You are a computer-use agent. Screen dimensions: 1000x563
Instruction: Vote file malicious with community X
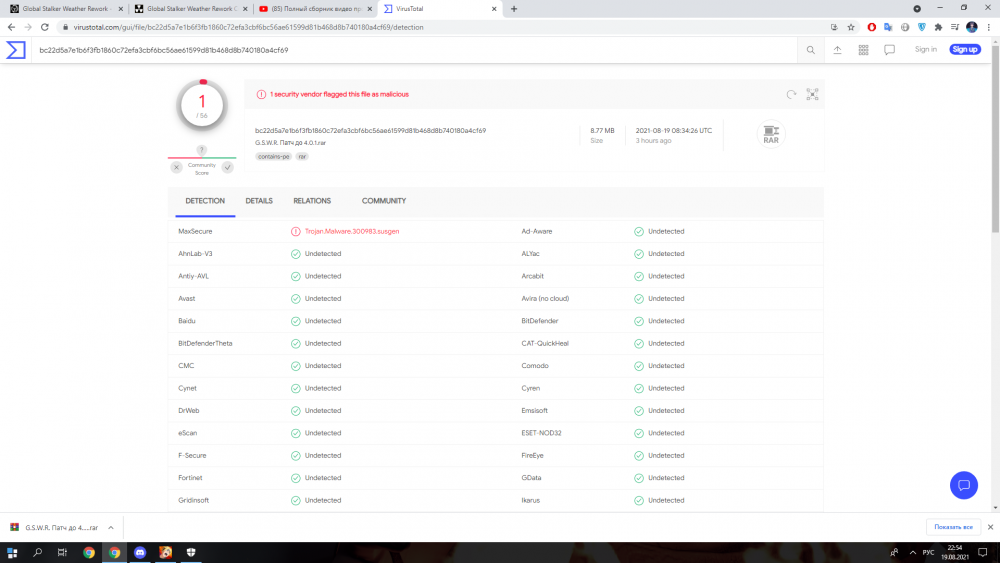pyautogui.click(x=177, y=167)
